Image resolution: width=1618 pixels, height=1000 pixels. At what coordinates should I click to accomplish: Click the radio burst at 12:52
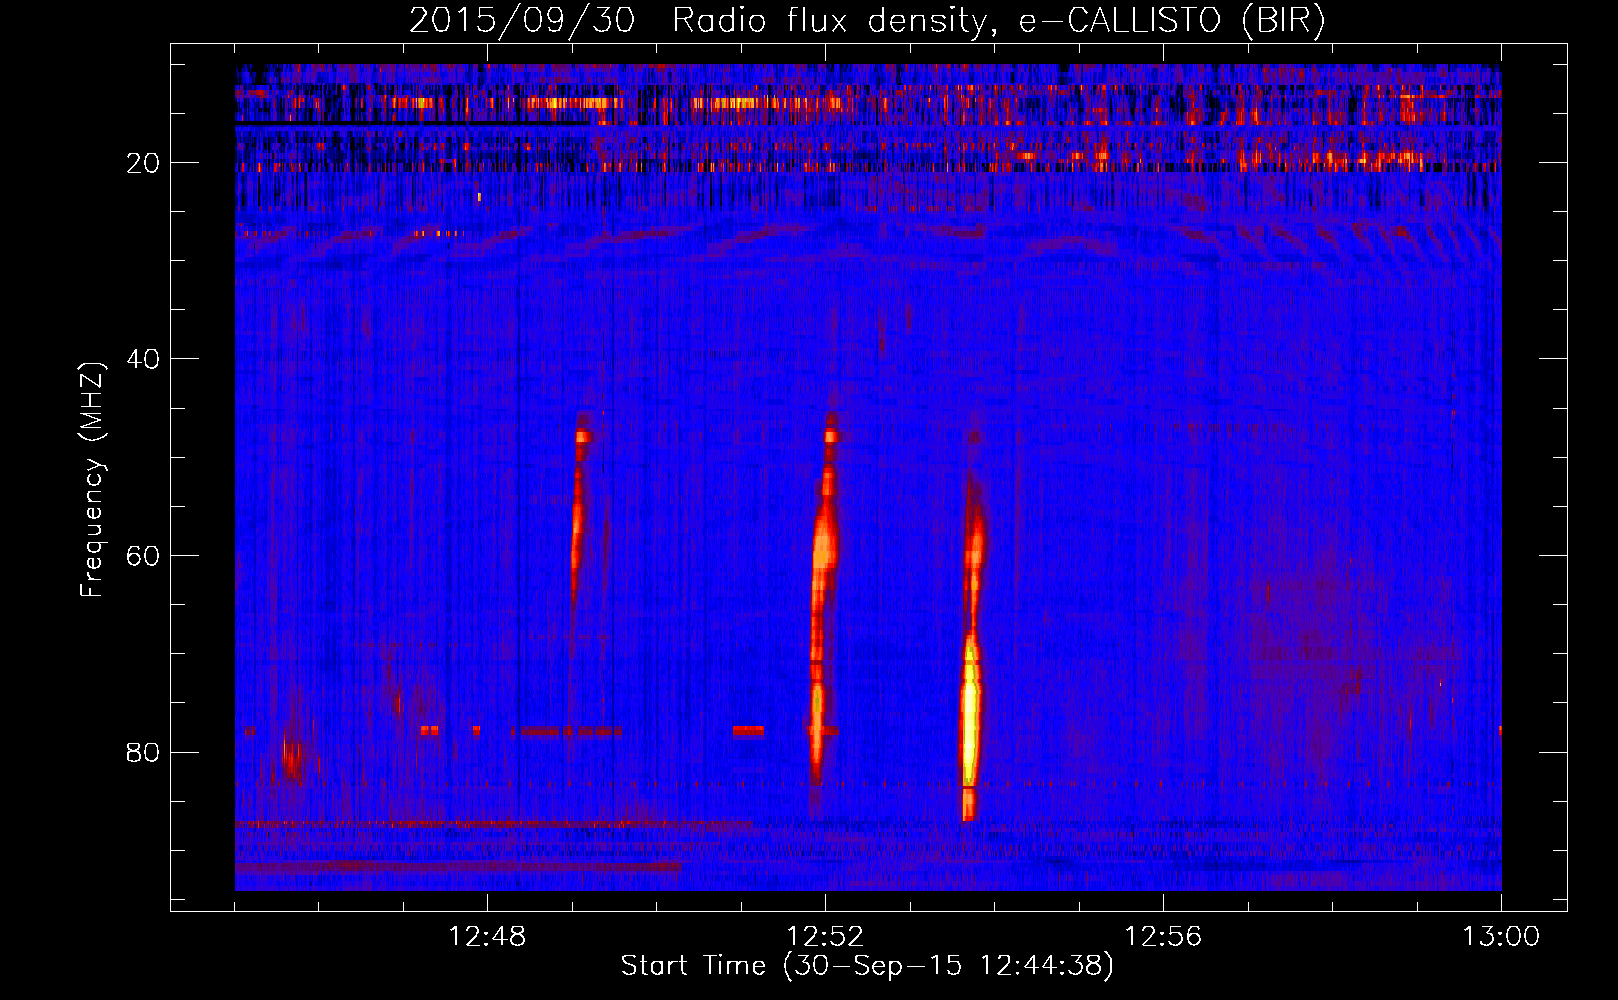click(822, 600)
